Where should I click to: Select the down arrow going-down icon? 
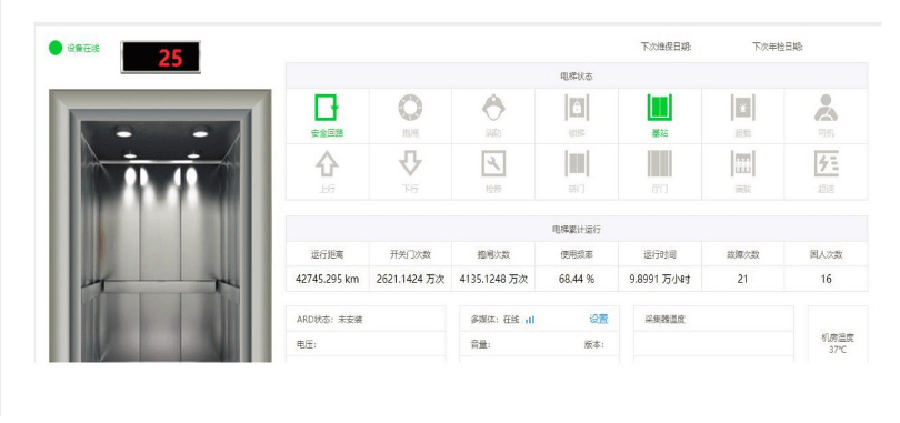click(410, 162)
